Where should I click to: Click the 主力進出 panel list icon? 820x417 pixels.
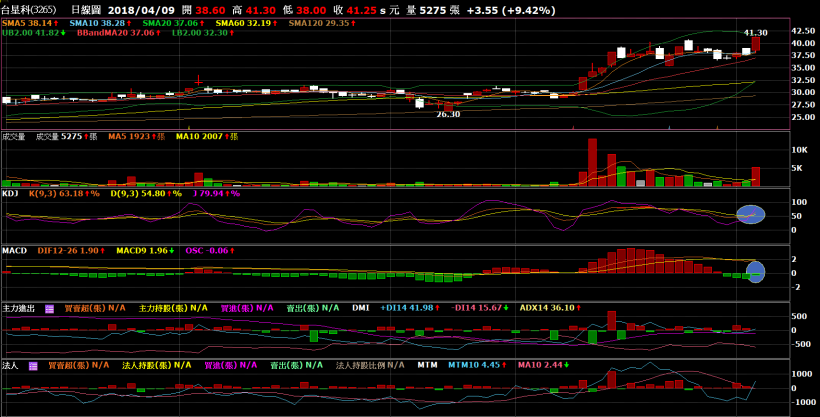[51, 309]
